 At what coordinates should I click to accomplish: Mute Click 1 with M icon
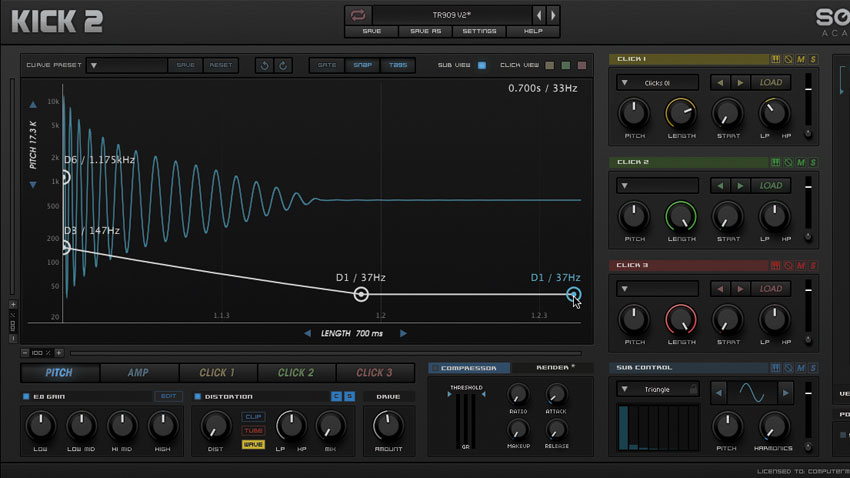801,59
